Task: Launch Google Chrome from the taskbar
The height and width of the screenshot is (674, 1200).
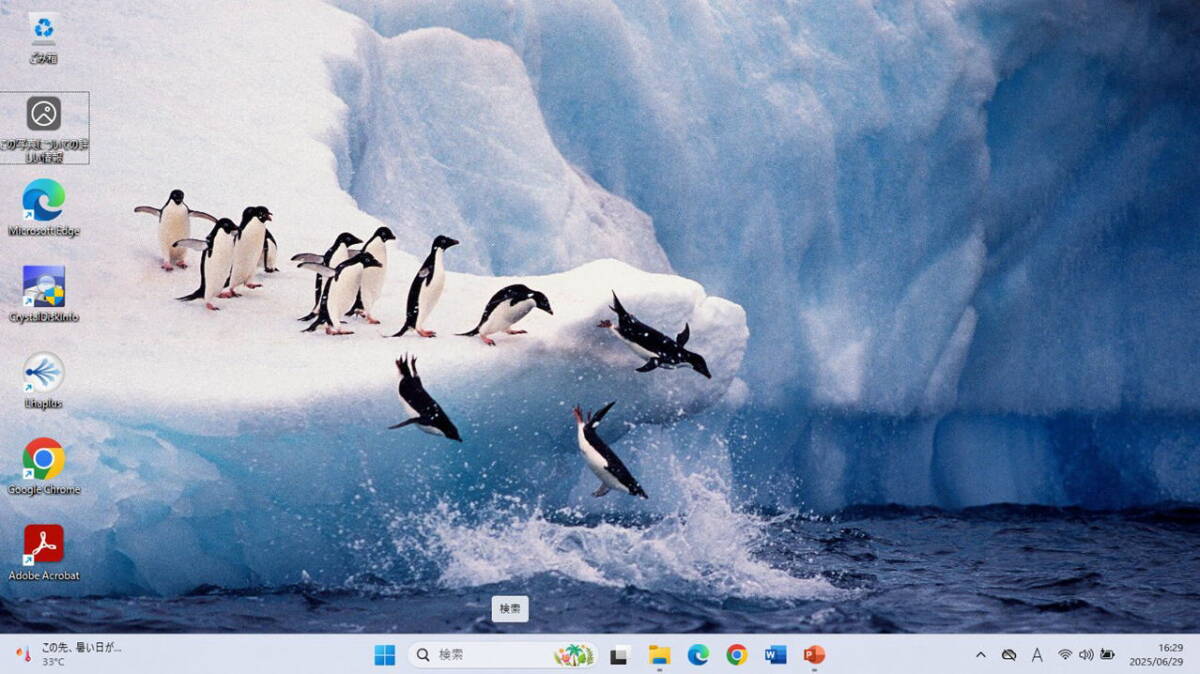Action: tap(737, 655)
